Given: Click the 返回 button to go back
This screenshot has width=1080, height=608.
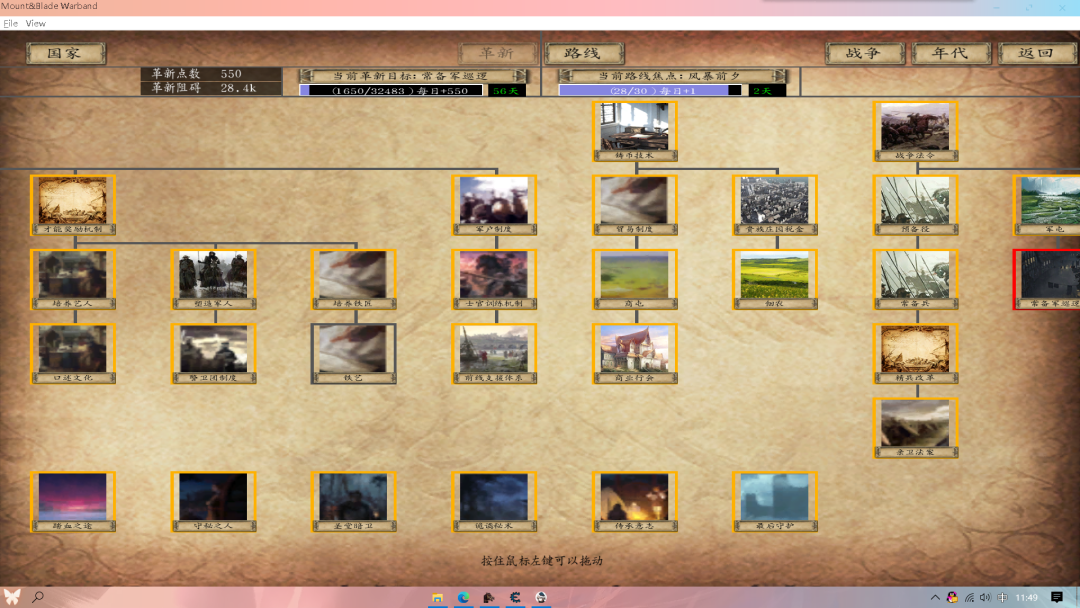Looking at the screenshot, I should [x=1037, y=53].
